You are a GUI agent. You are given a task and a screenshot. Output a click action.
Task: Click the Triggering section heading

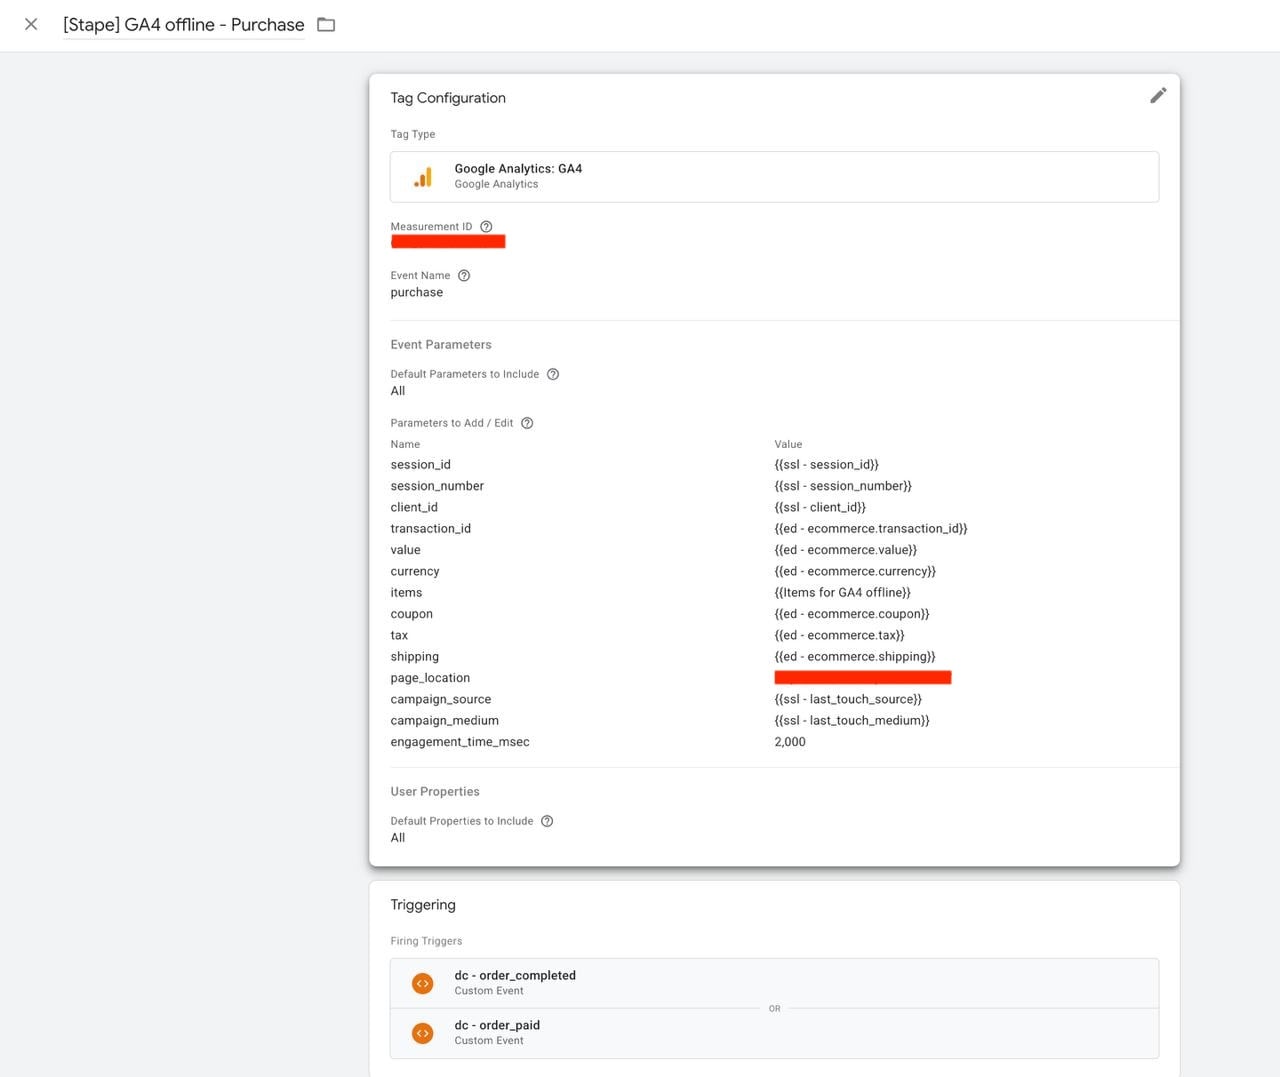423,905
